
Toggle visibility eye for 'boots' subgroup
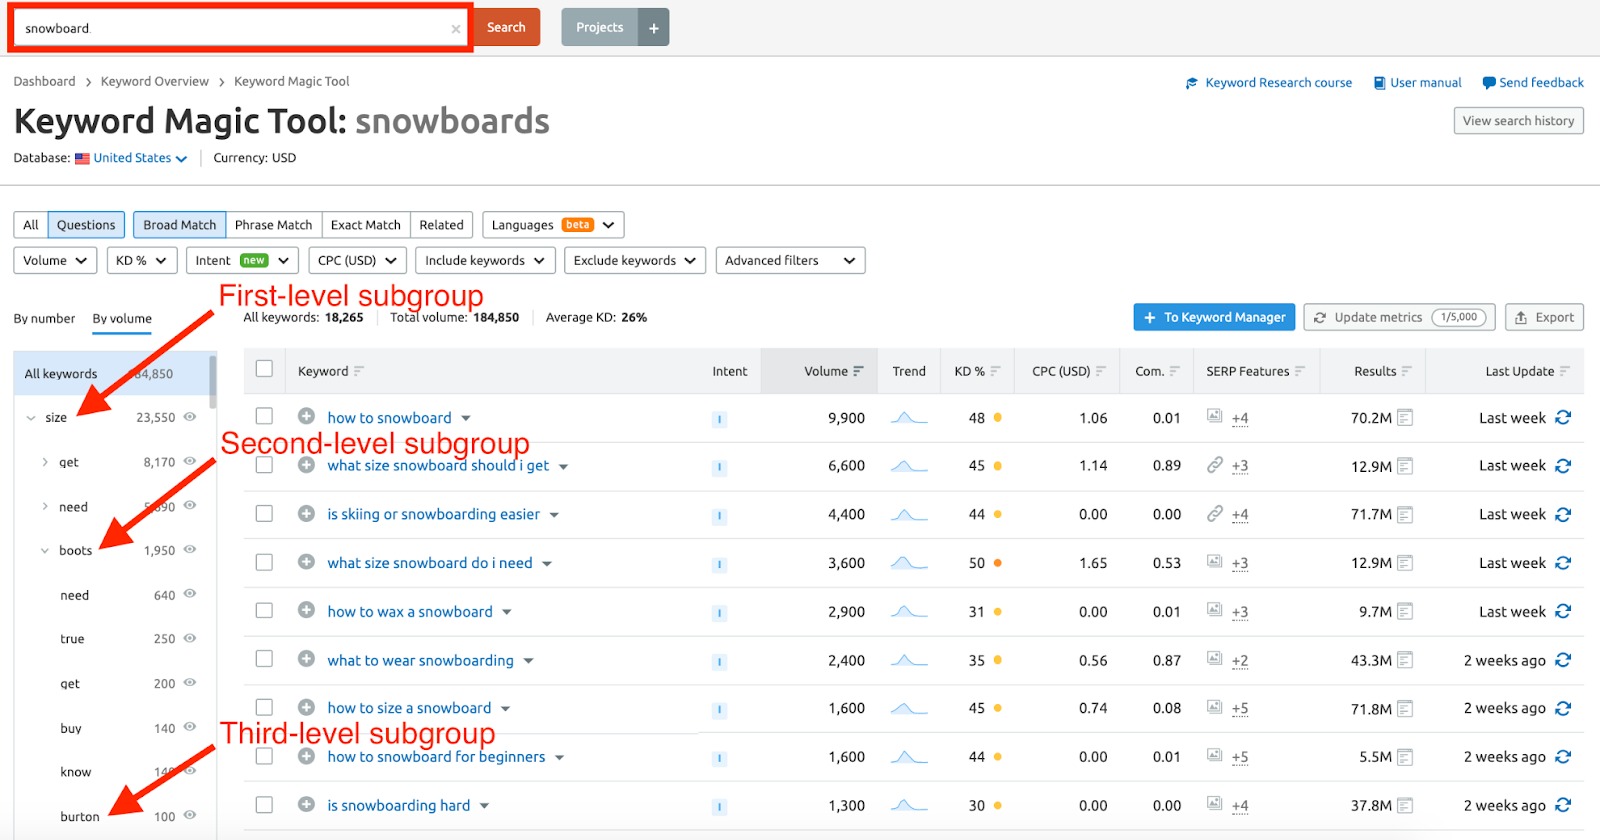(x=190, y=549)
